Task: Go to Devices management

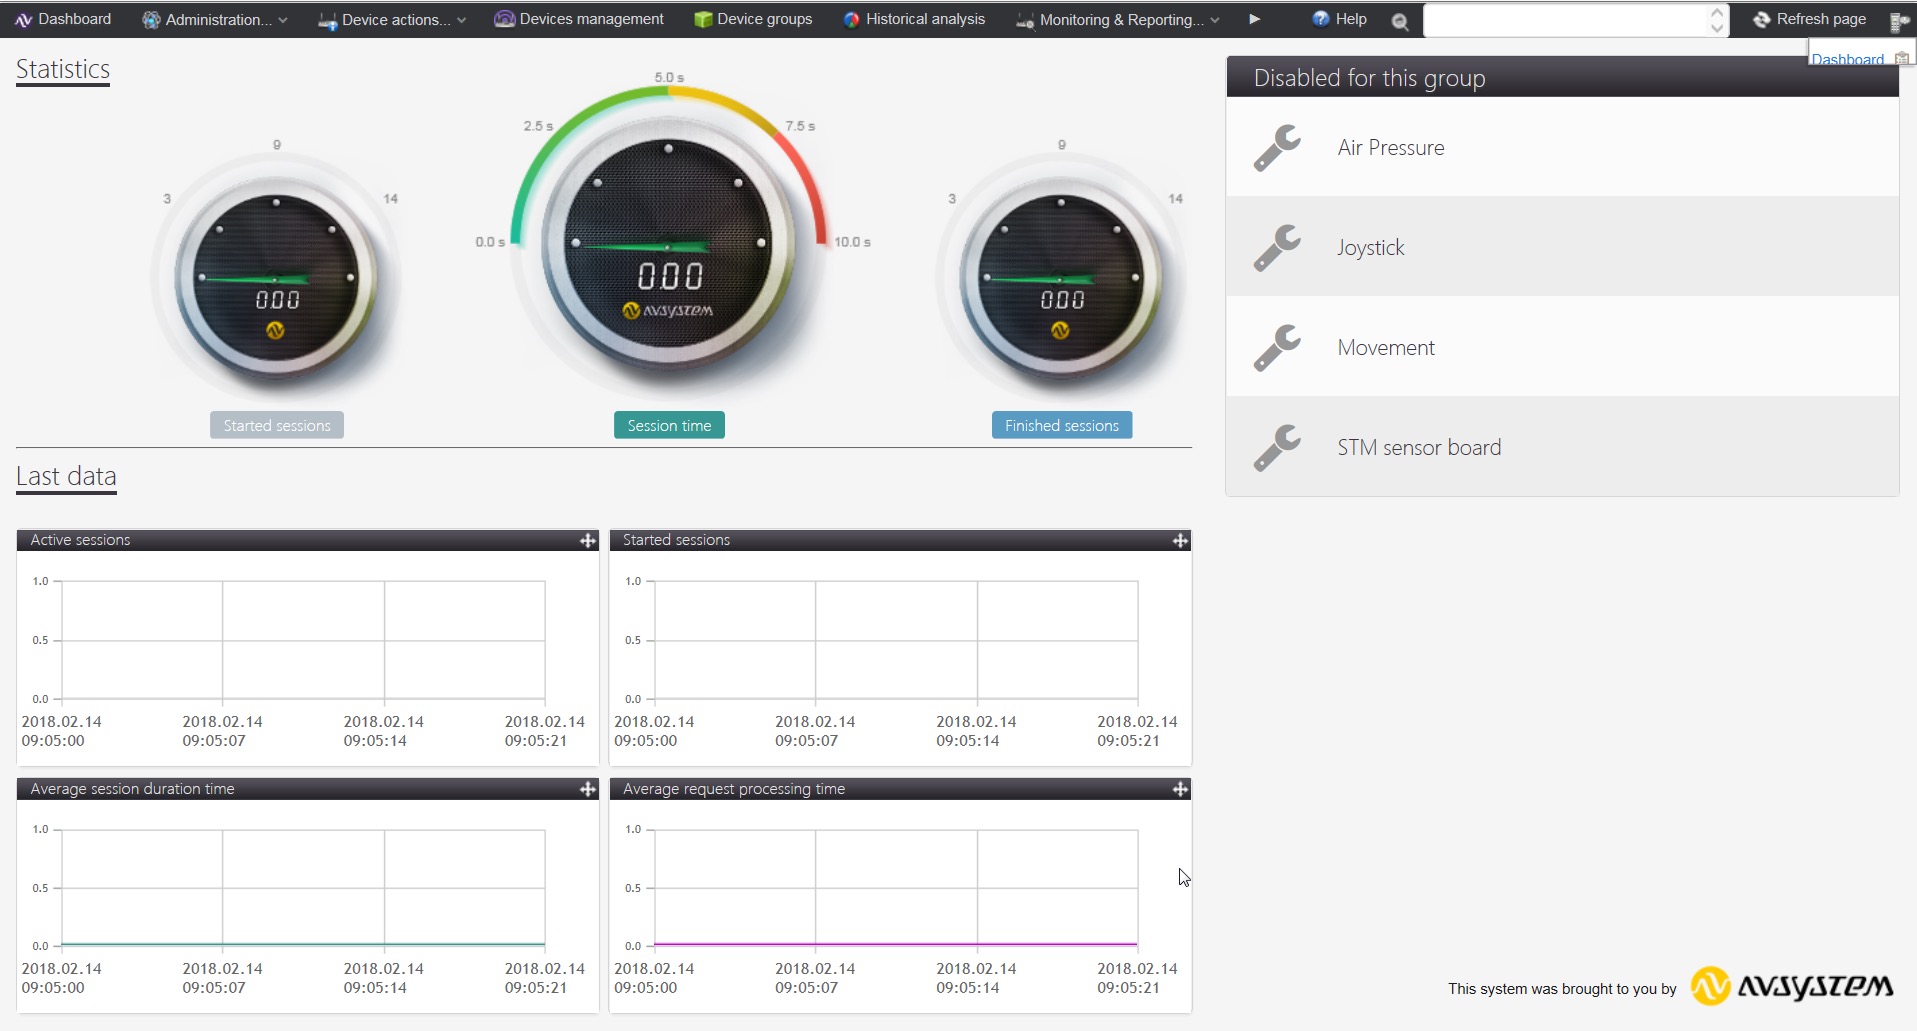Action: coord(579,19)
